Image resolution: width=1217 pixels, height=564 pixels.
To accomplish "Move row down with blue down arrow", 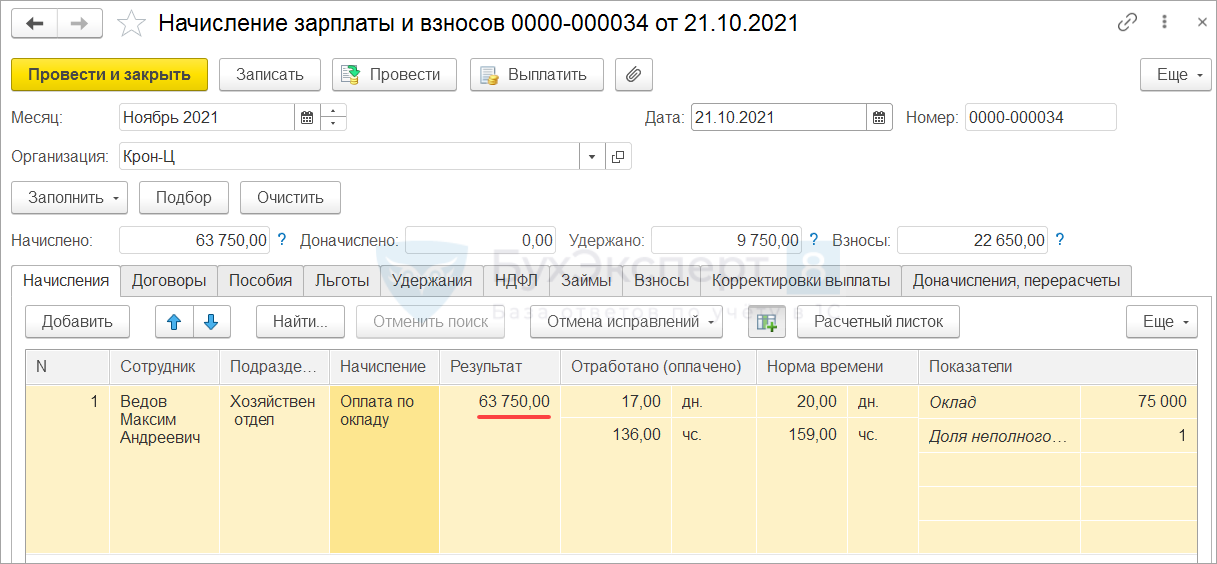I will click(211, 322).
